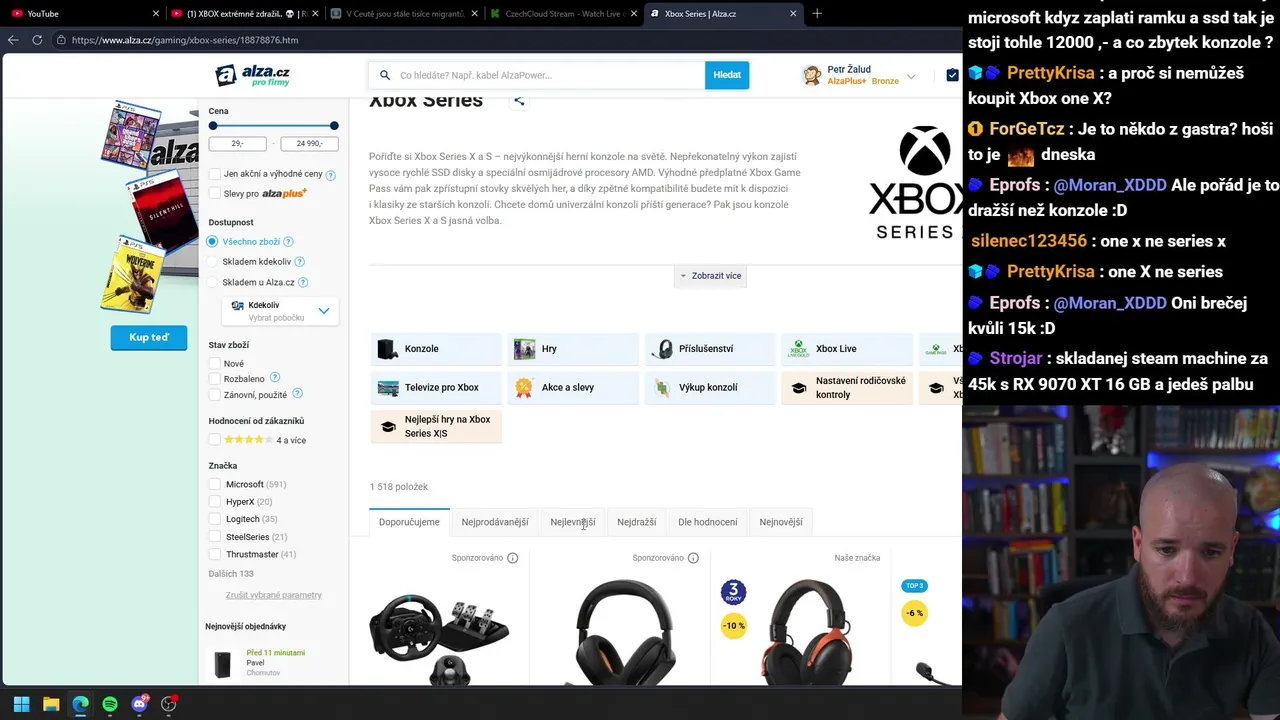Click the Výkup konzolí category icon

coord(662,388)
